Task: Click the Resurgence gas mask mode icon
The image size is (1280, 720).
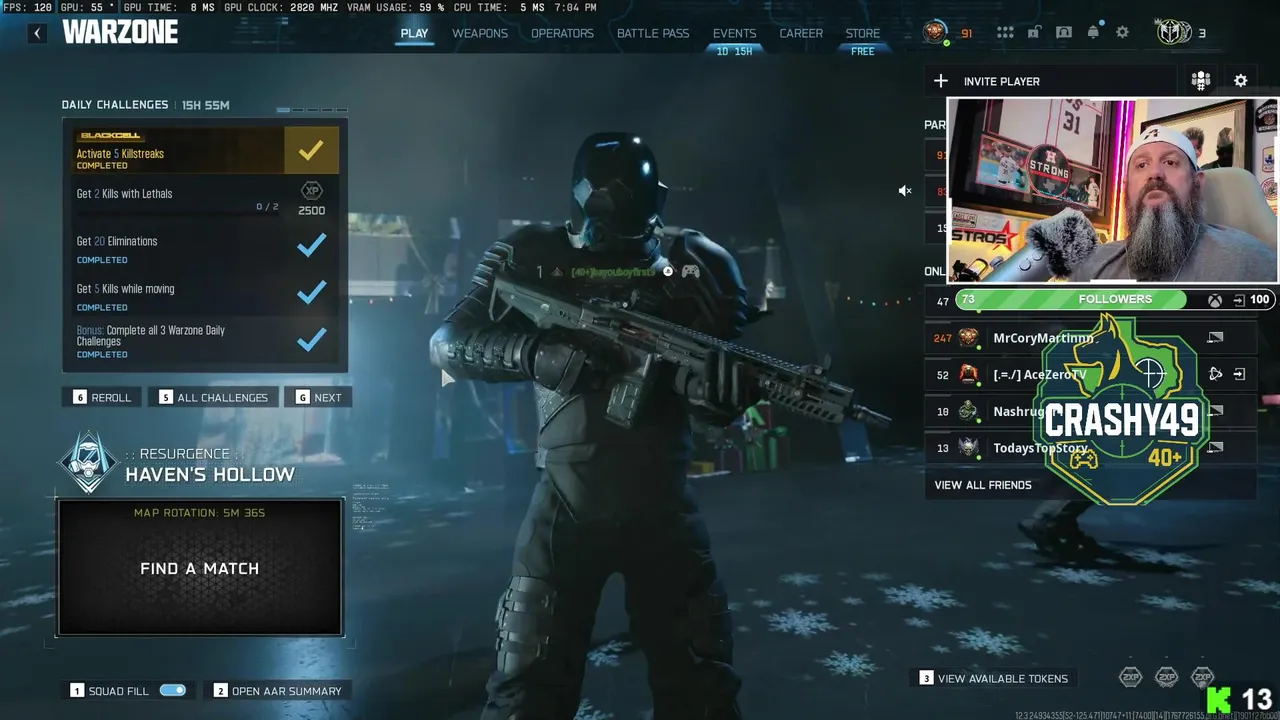Action: coord(88,463)
